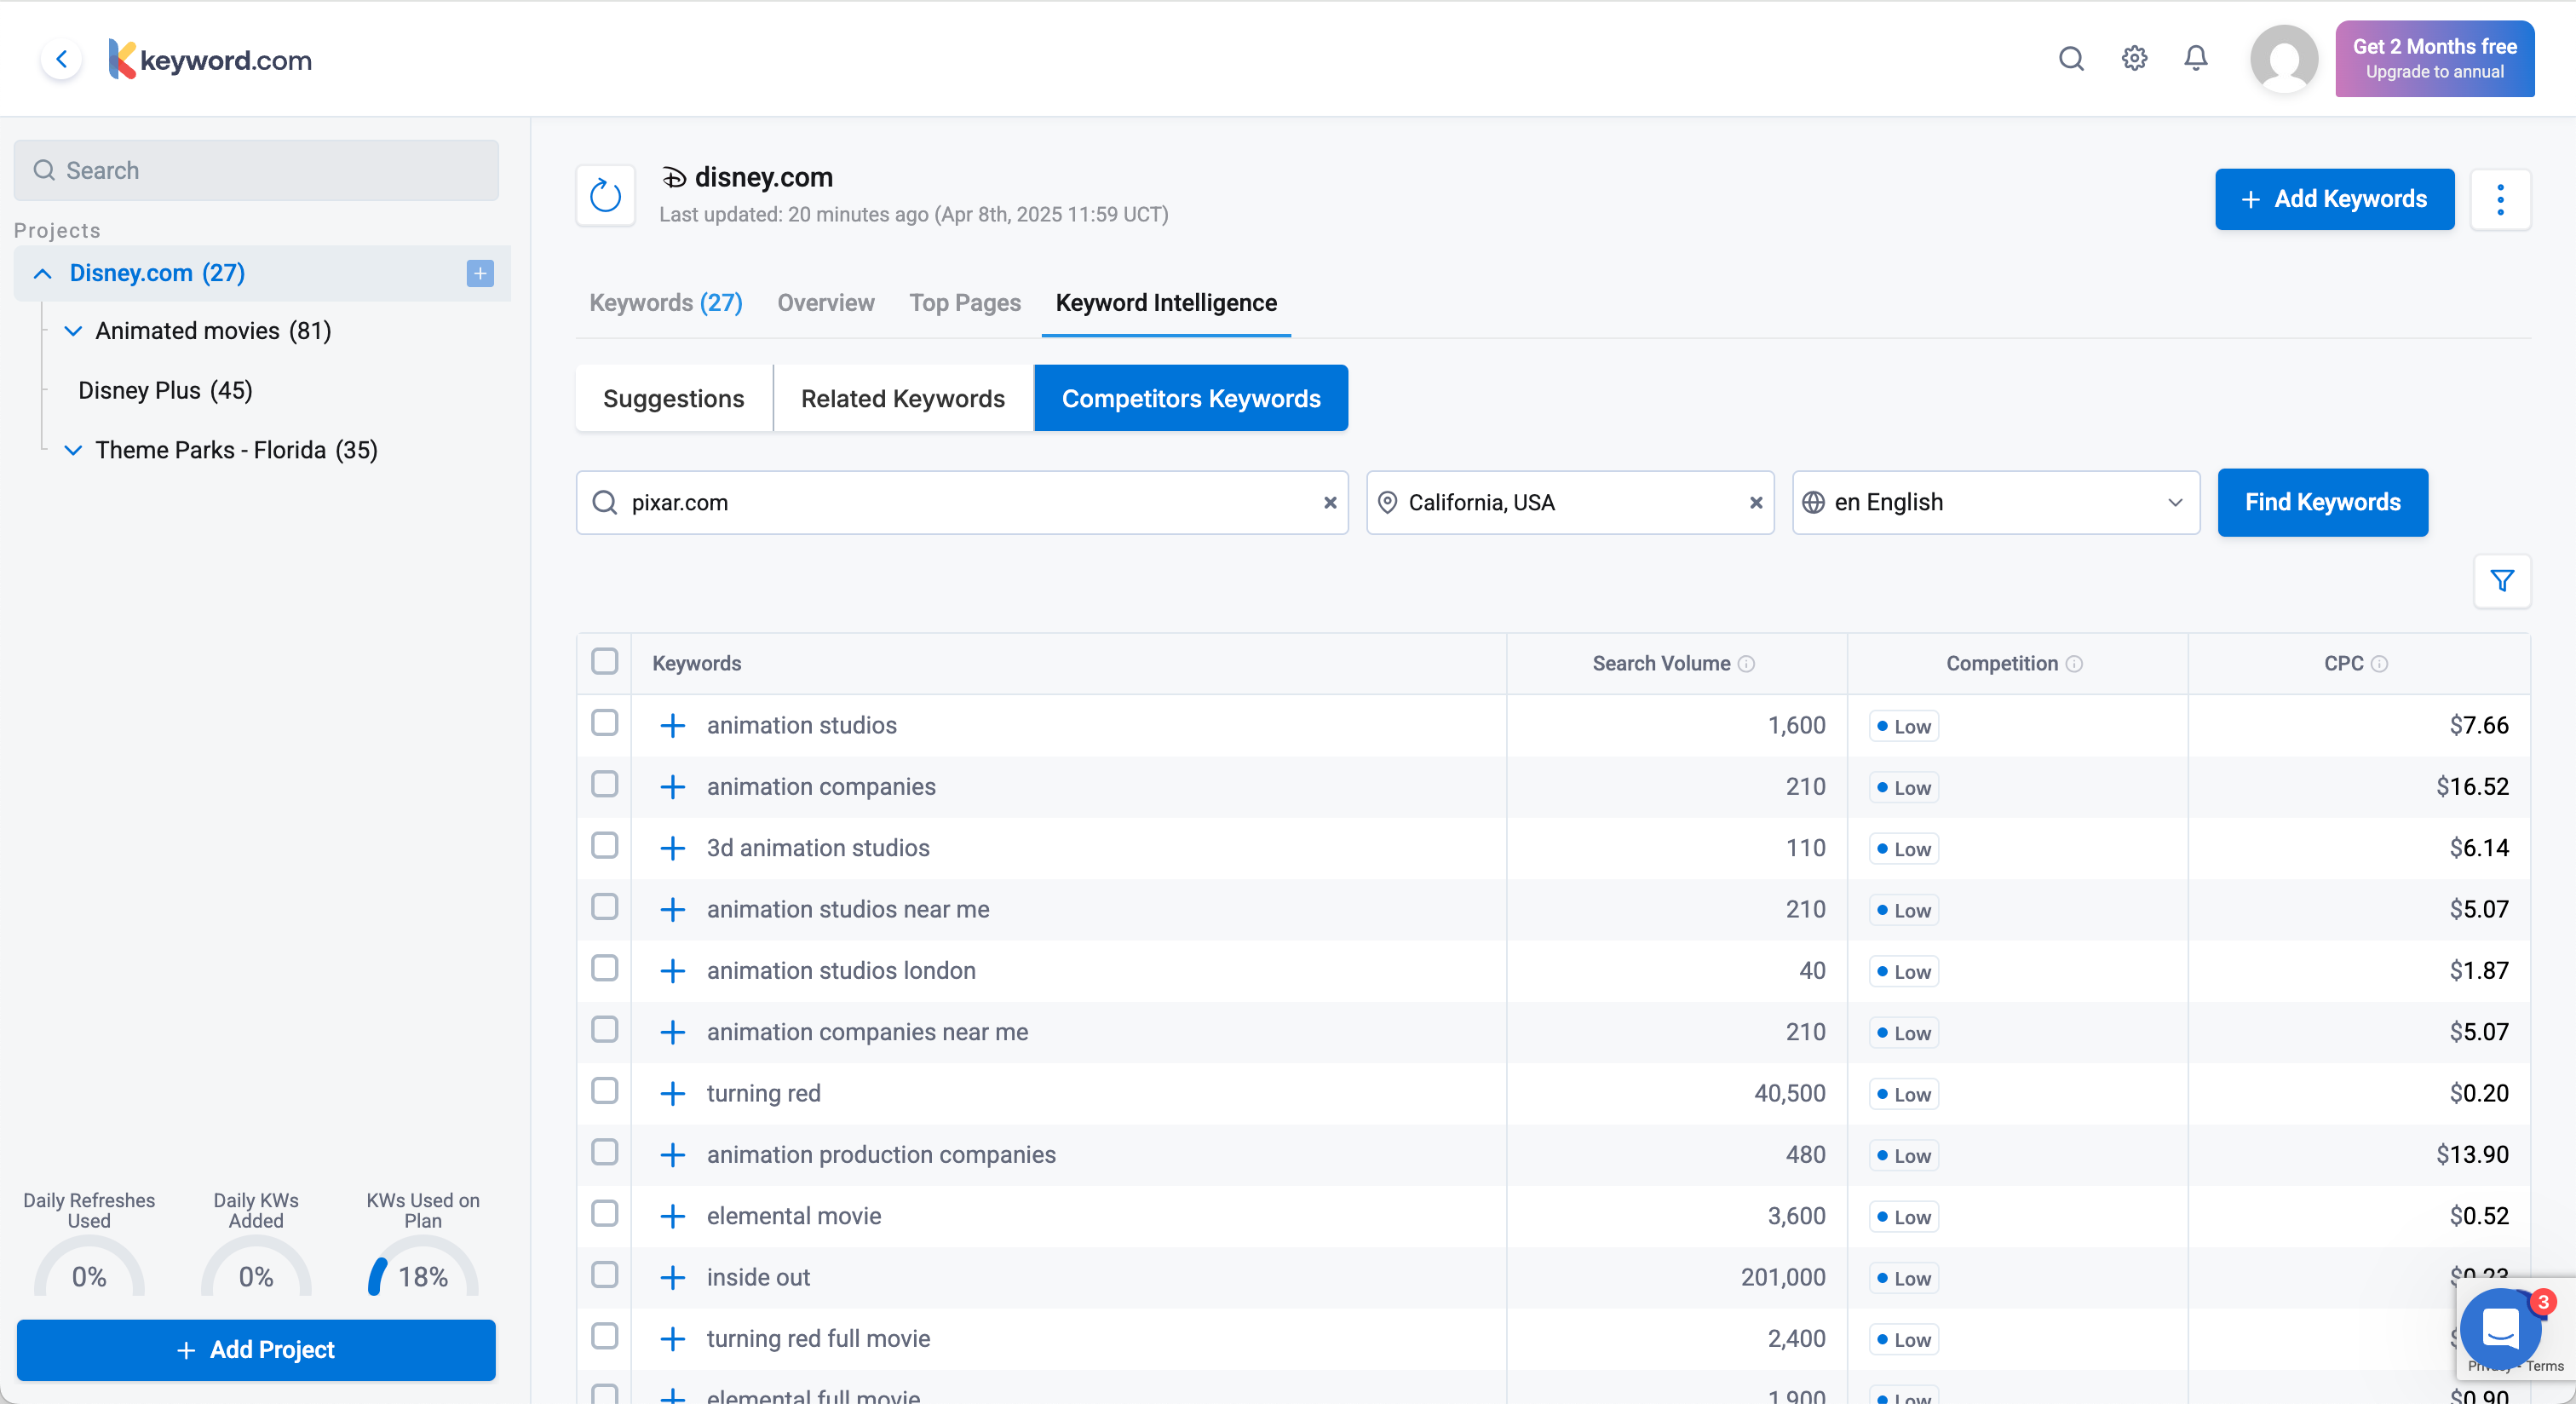Click the notifications bell icon
Screen dimensions: 2576x1404
2195,59
